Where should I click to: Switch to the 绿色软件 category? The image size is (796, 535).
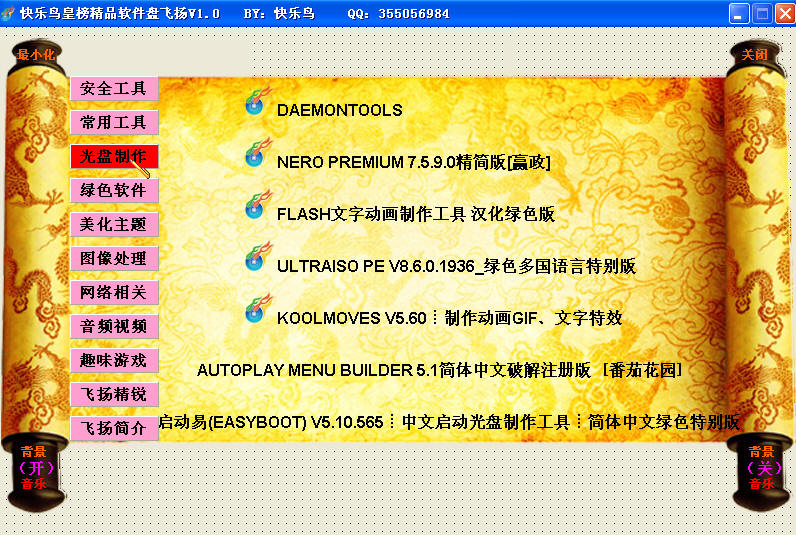(114, 190)
